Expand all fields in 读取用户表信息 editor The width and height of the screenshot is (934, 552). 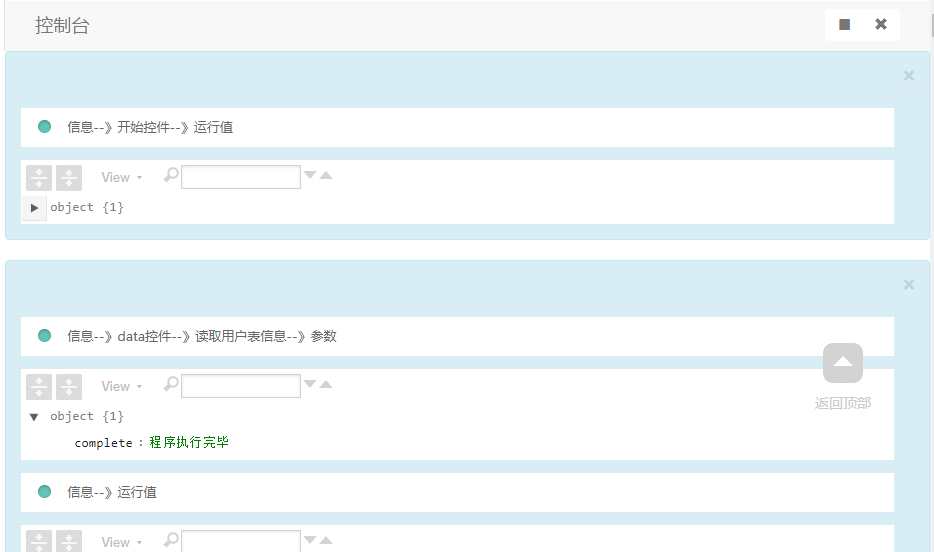coord(39,387)
